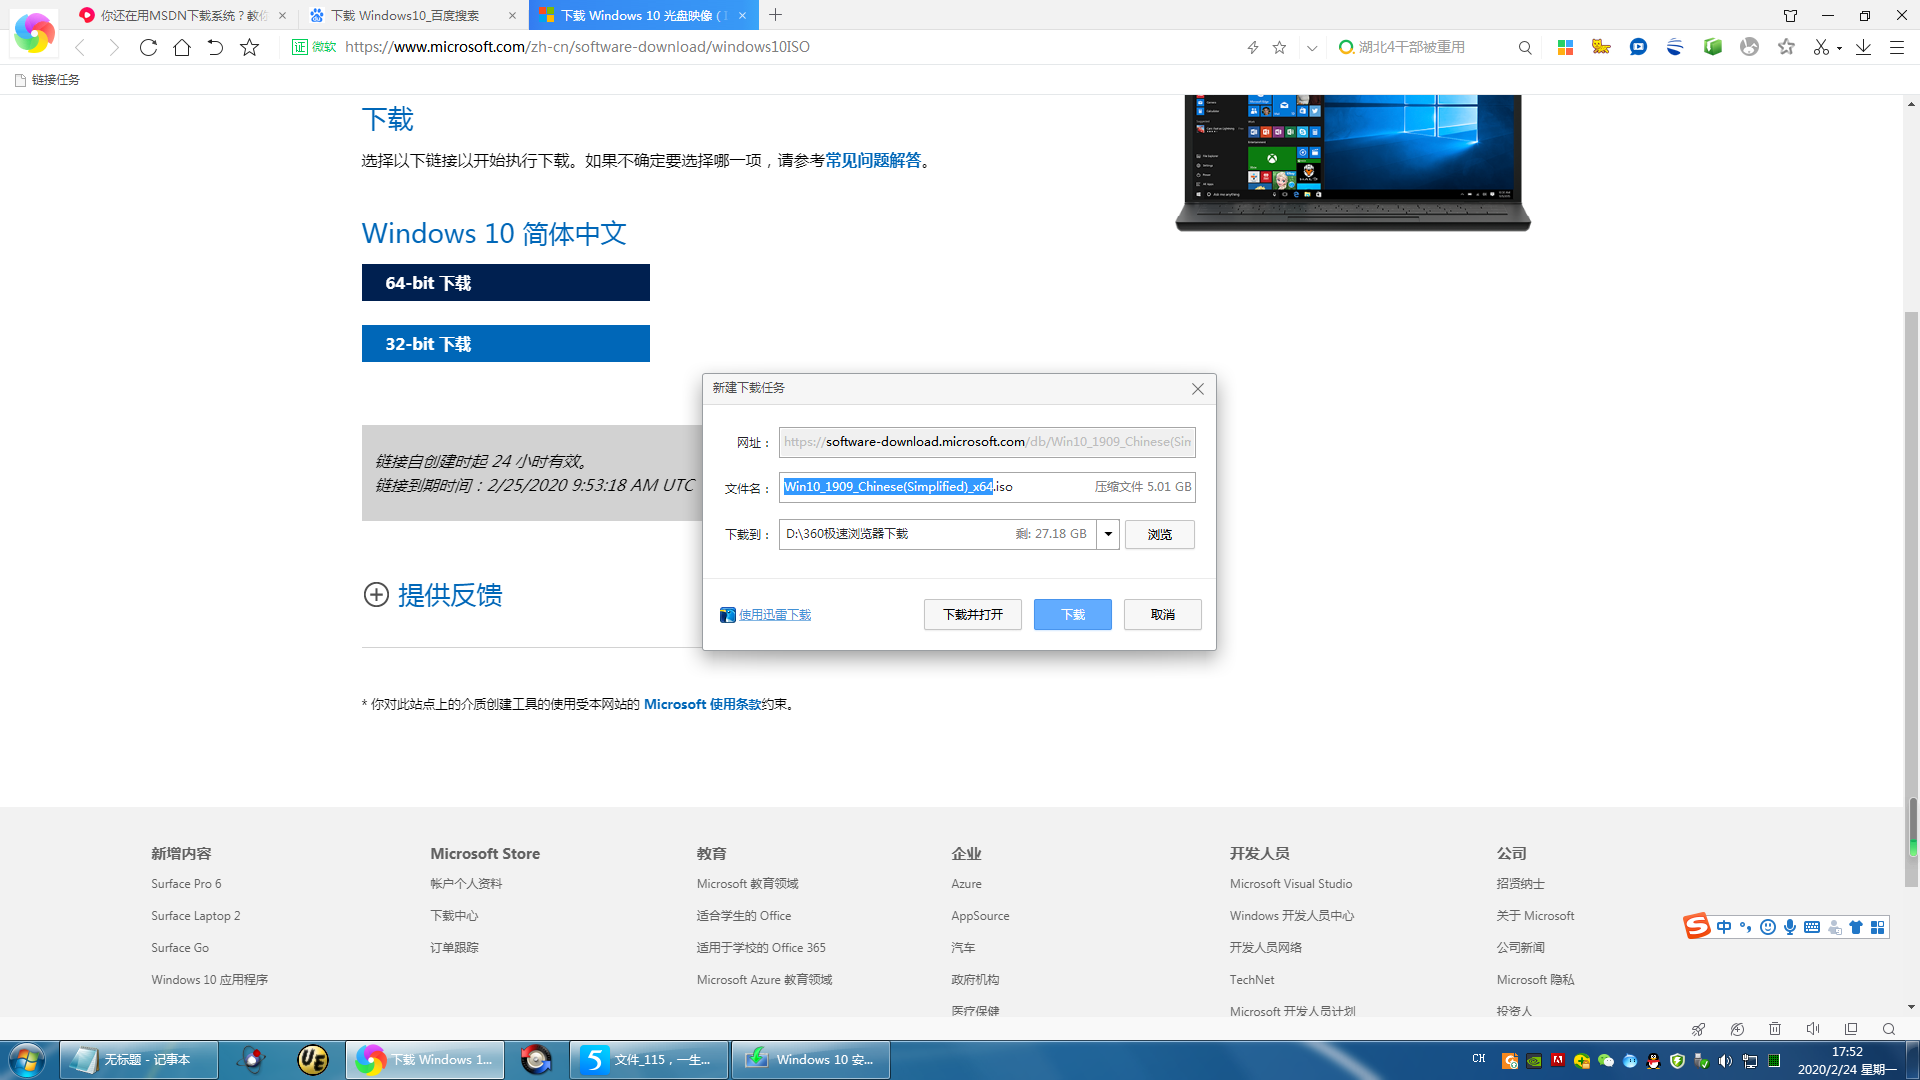
Task: Open the 链接任务 bookmark bar item
Action: click(47, 80)
